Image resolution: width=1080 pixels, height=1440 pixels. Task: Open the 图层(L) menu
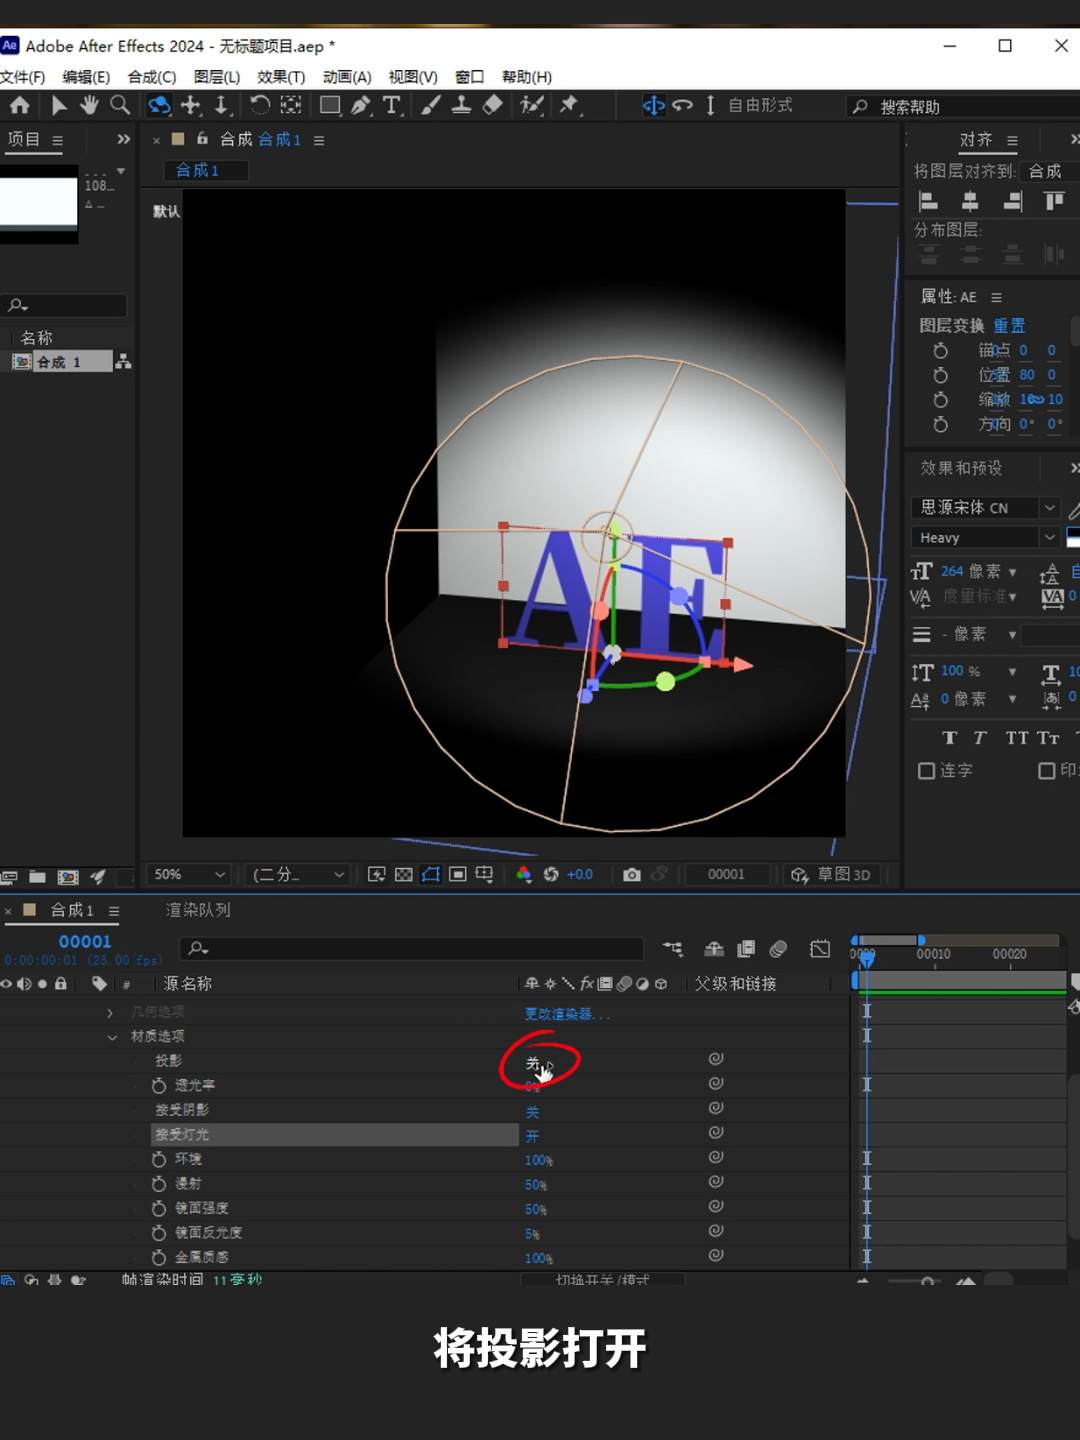click(217, 77)
